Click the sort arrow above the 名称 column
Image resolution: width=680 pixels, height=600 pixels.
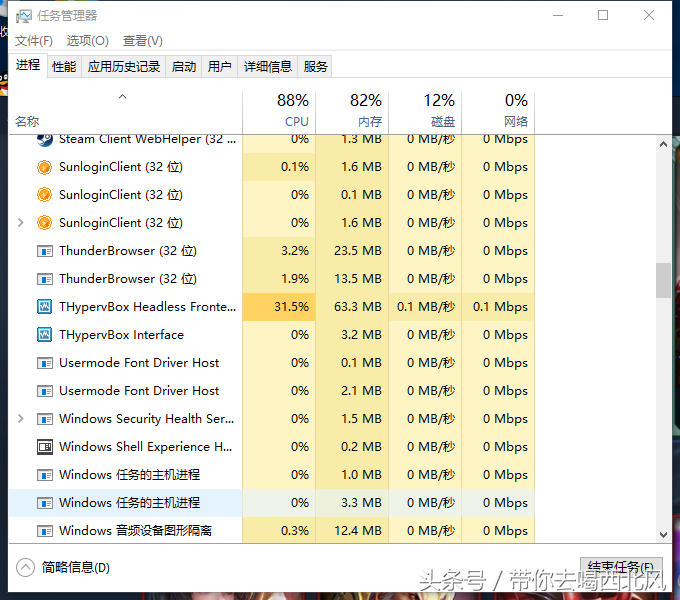[123, 97]
